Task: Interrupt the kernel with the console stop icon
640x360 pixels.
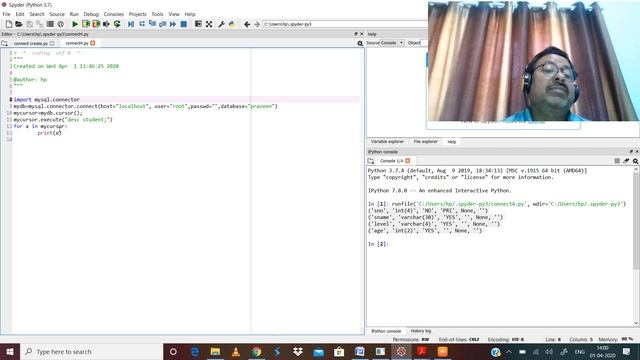Action: (x=617, y=161)
